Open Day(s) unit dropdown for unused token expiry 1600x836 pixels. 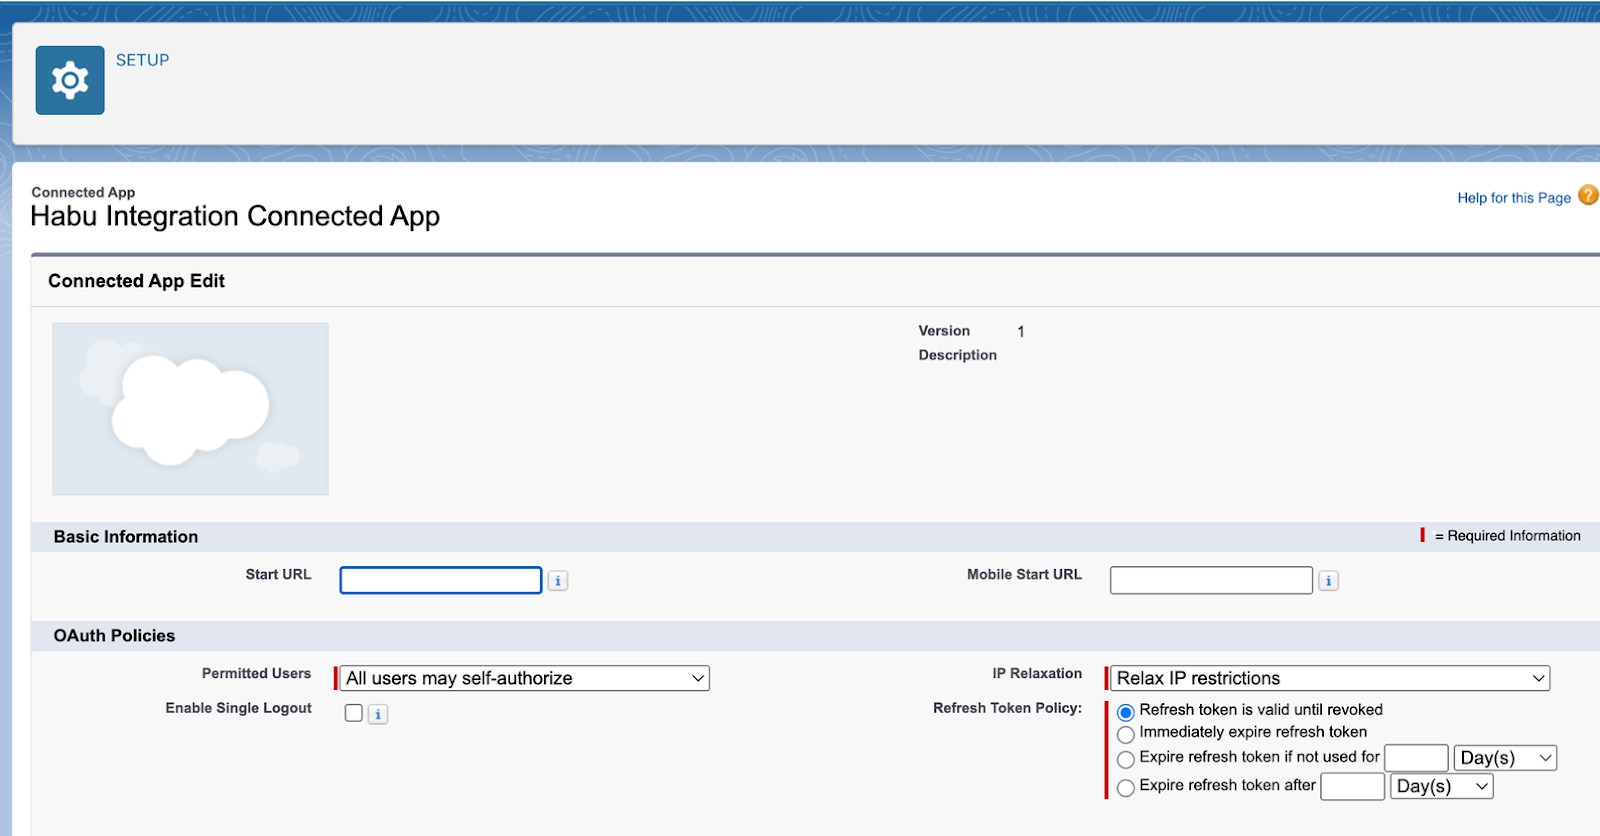pyautogui.click(x=1505, y=758)
